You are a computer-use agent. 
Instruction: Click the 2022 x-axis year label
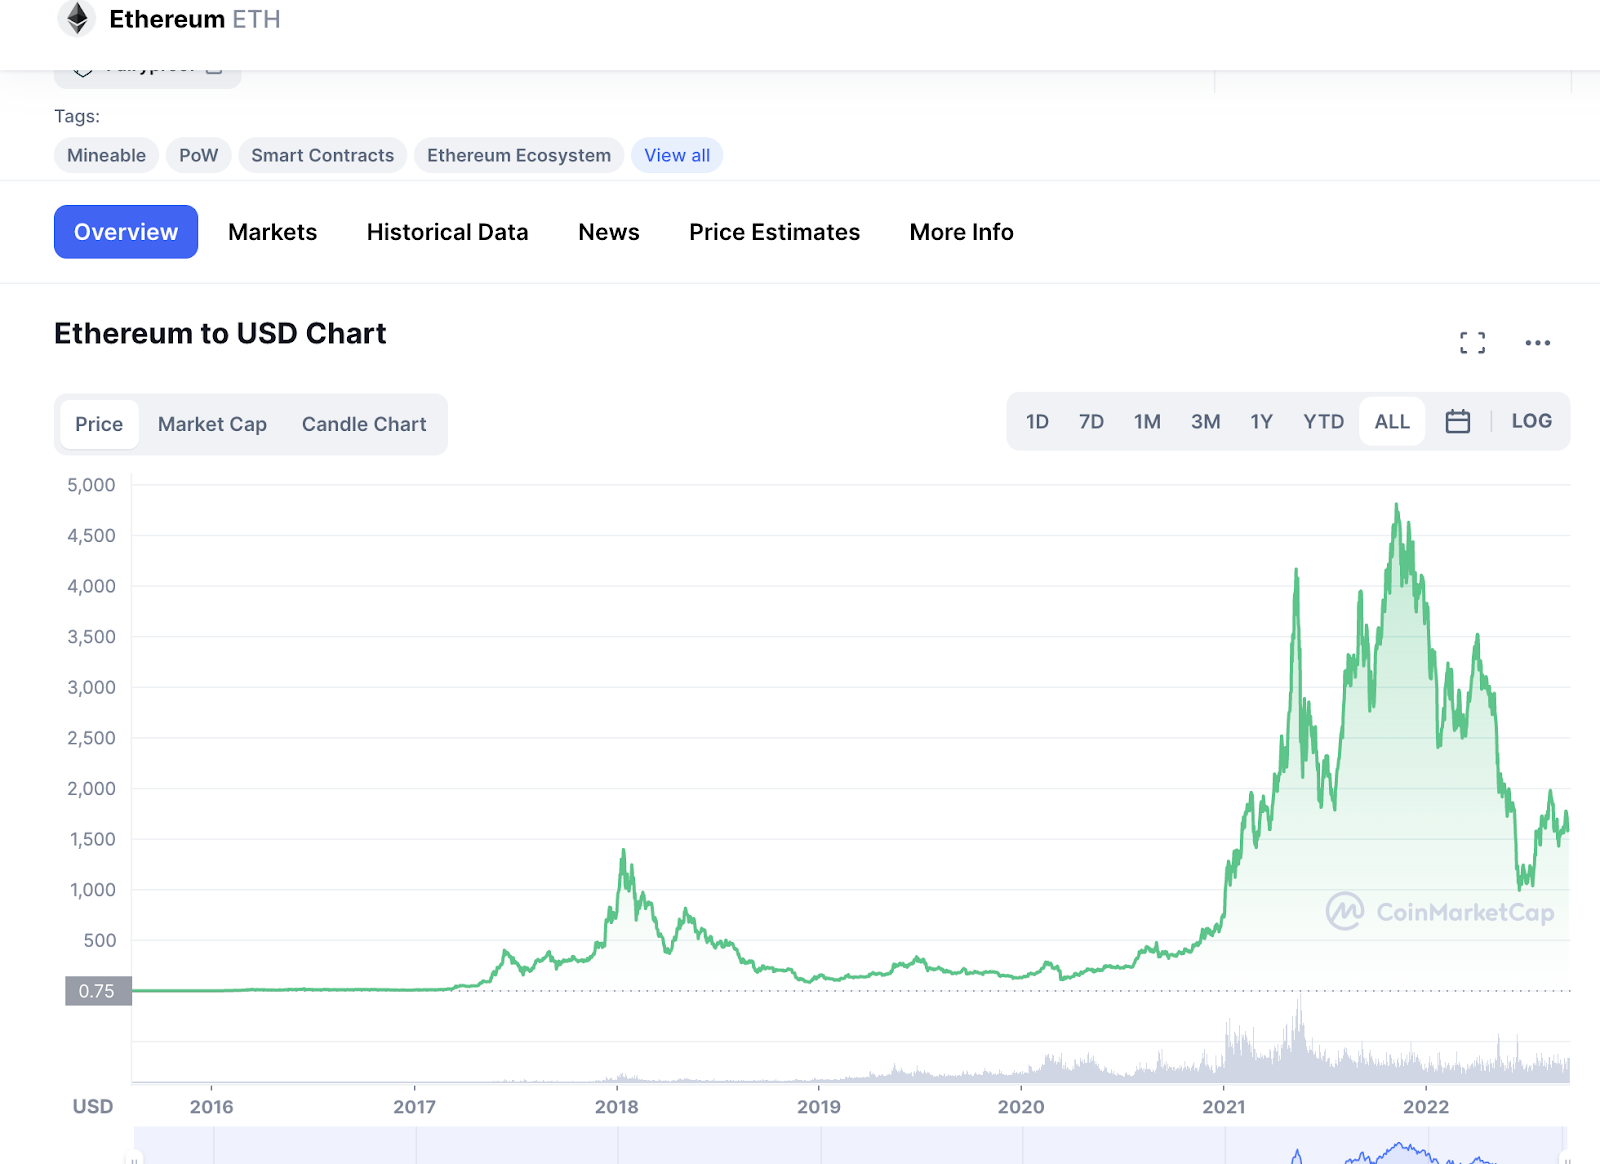coord(1426,1107)
